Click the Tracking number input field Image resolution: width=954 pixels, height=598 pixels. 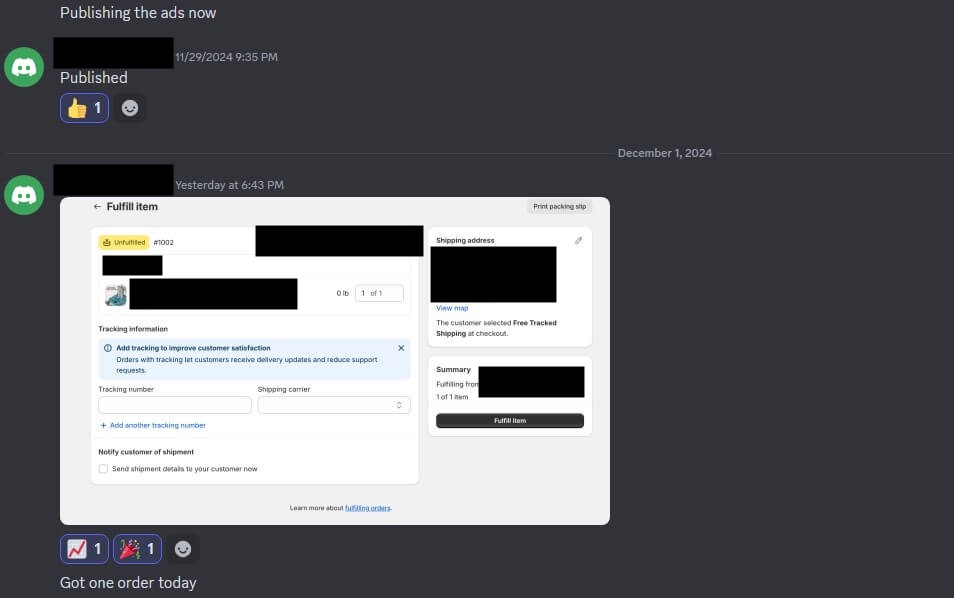175,405
